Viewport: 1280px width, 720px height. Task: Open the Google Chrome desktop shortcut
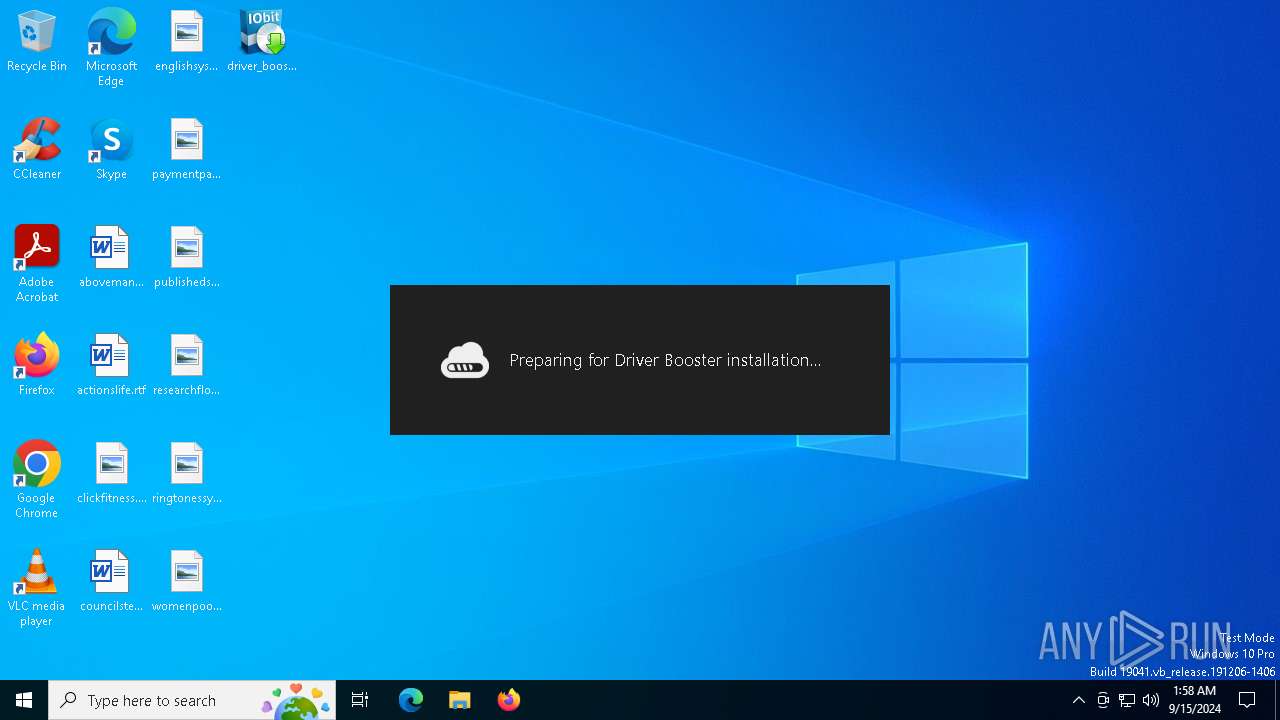click(x=37, y=480)
